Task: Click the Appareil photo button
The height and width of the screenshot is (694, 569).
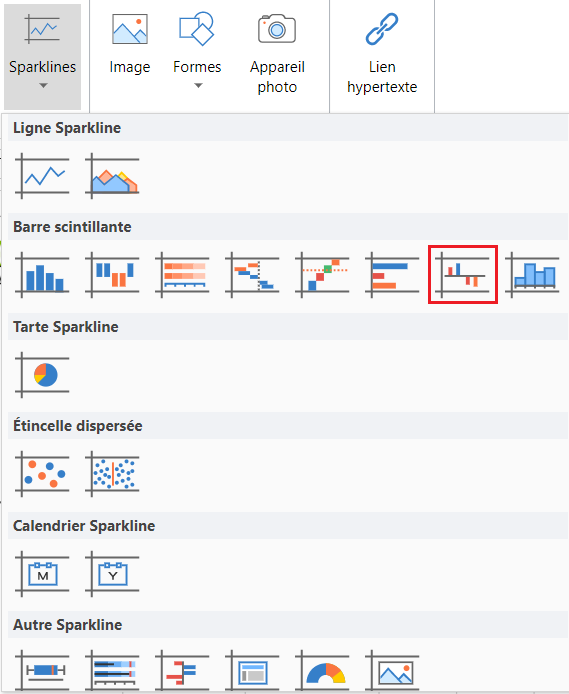Action: click(x=277, y=53)
